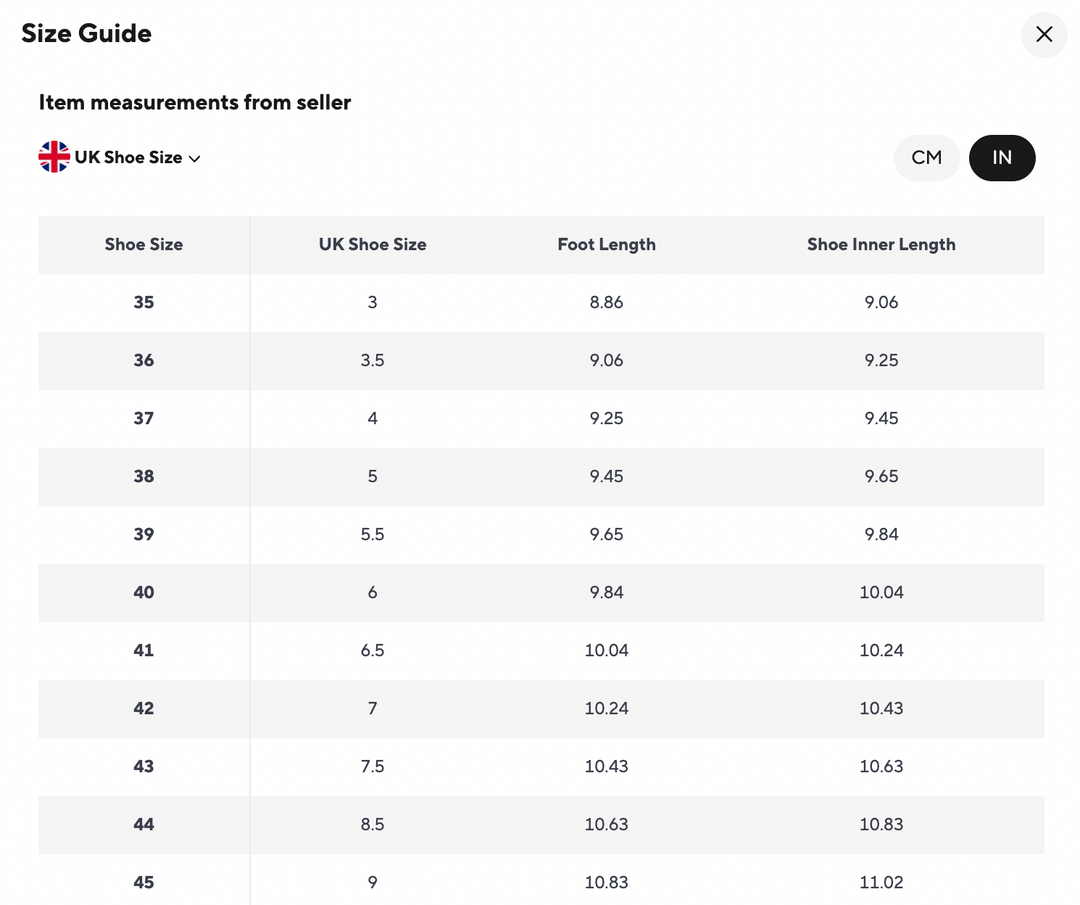The image size is (1080, 905).
Task: Click the dropdown chevron beside UK Shoe Size
Action: coord(195,159)
